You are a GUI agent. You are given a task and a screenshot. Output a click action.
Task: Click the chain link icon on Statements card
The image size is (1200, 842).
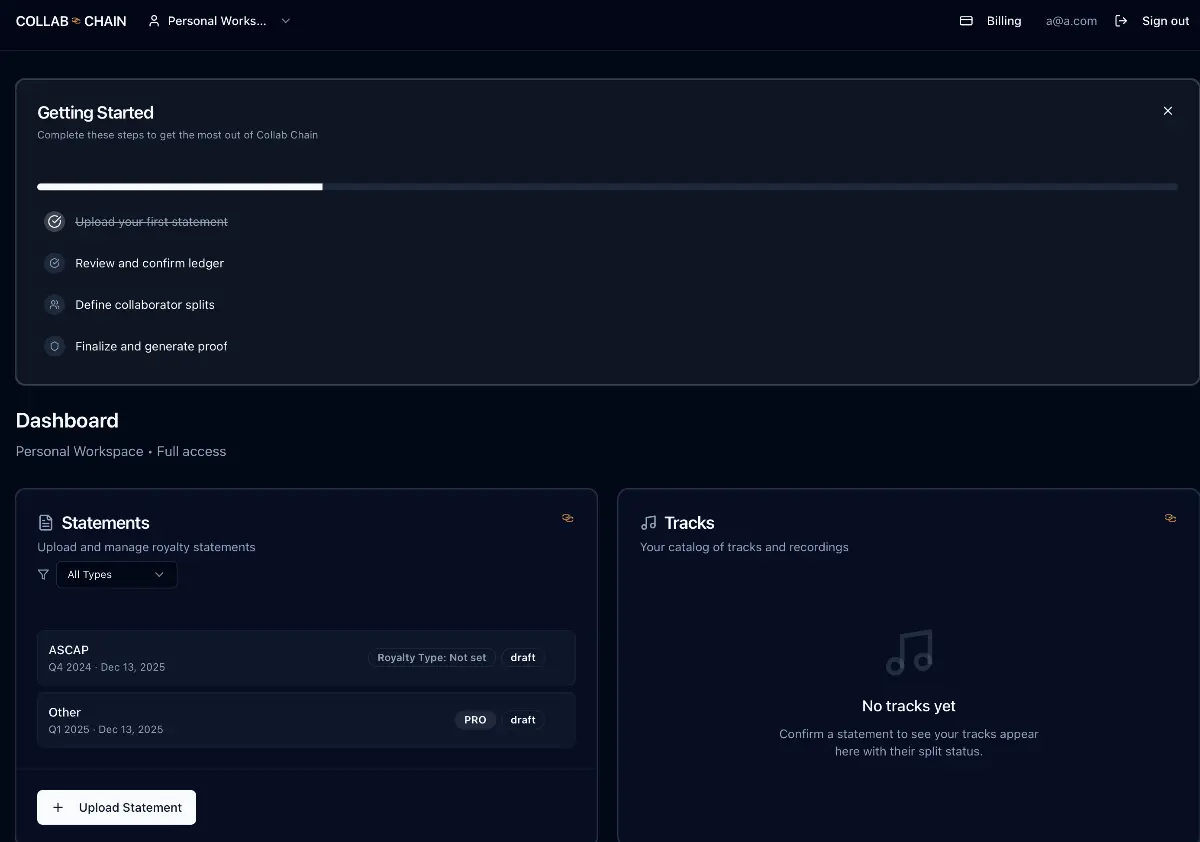point(568,518)
